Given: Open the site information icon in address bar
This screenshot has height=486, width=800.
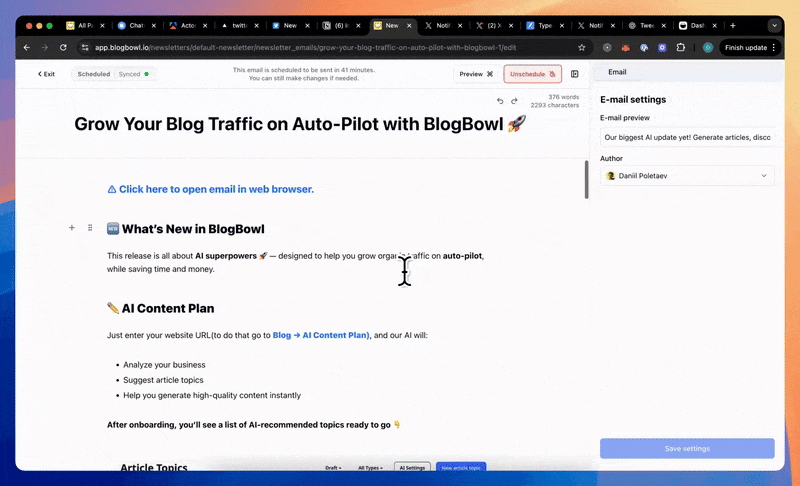Looking at the screenshot, I should (85, 47).
